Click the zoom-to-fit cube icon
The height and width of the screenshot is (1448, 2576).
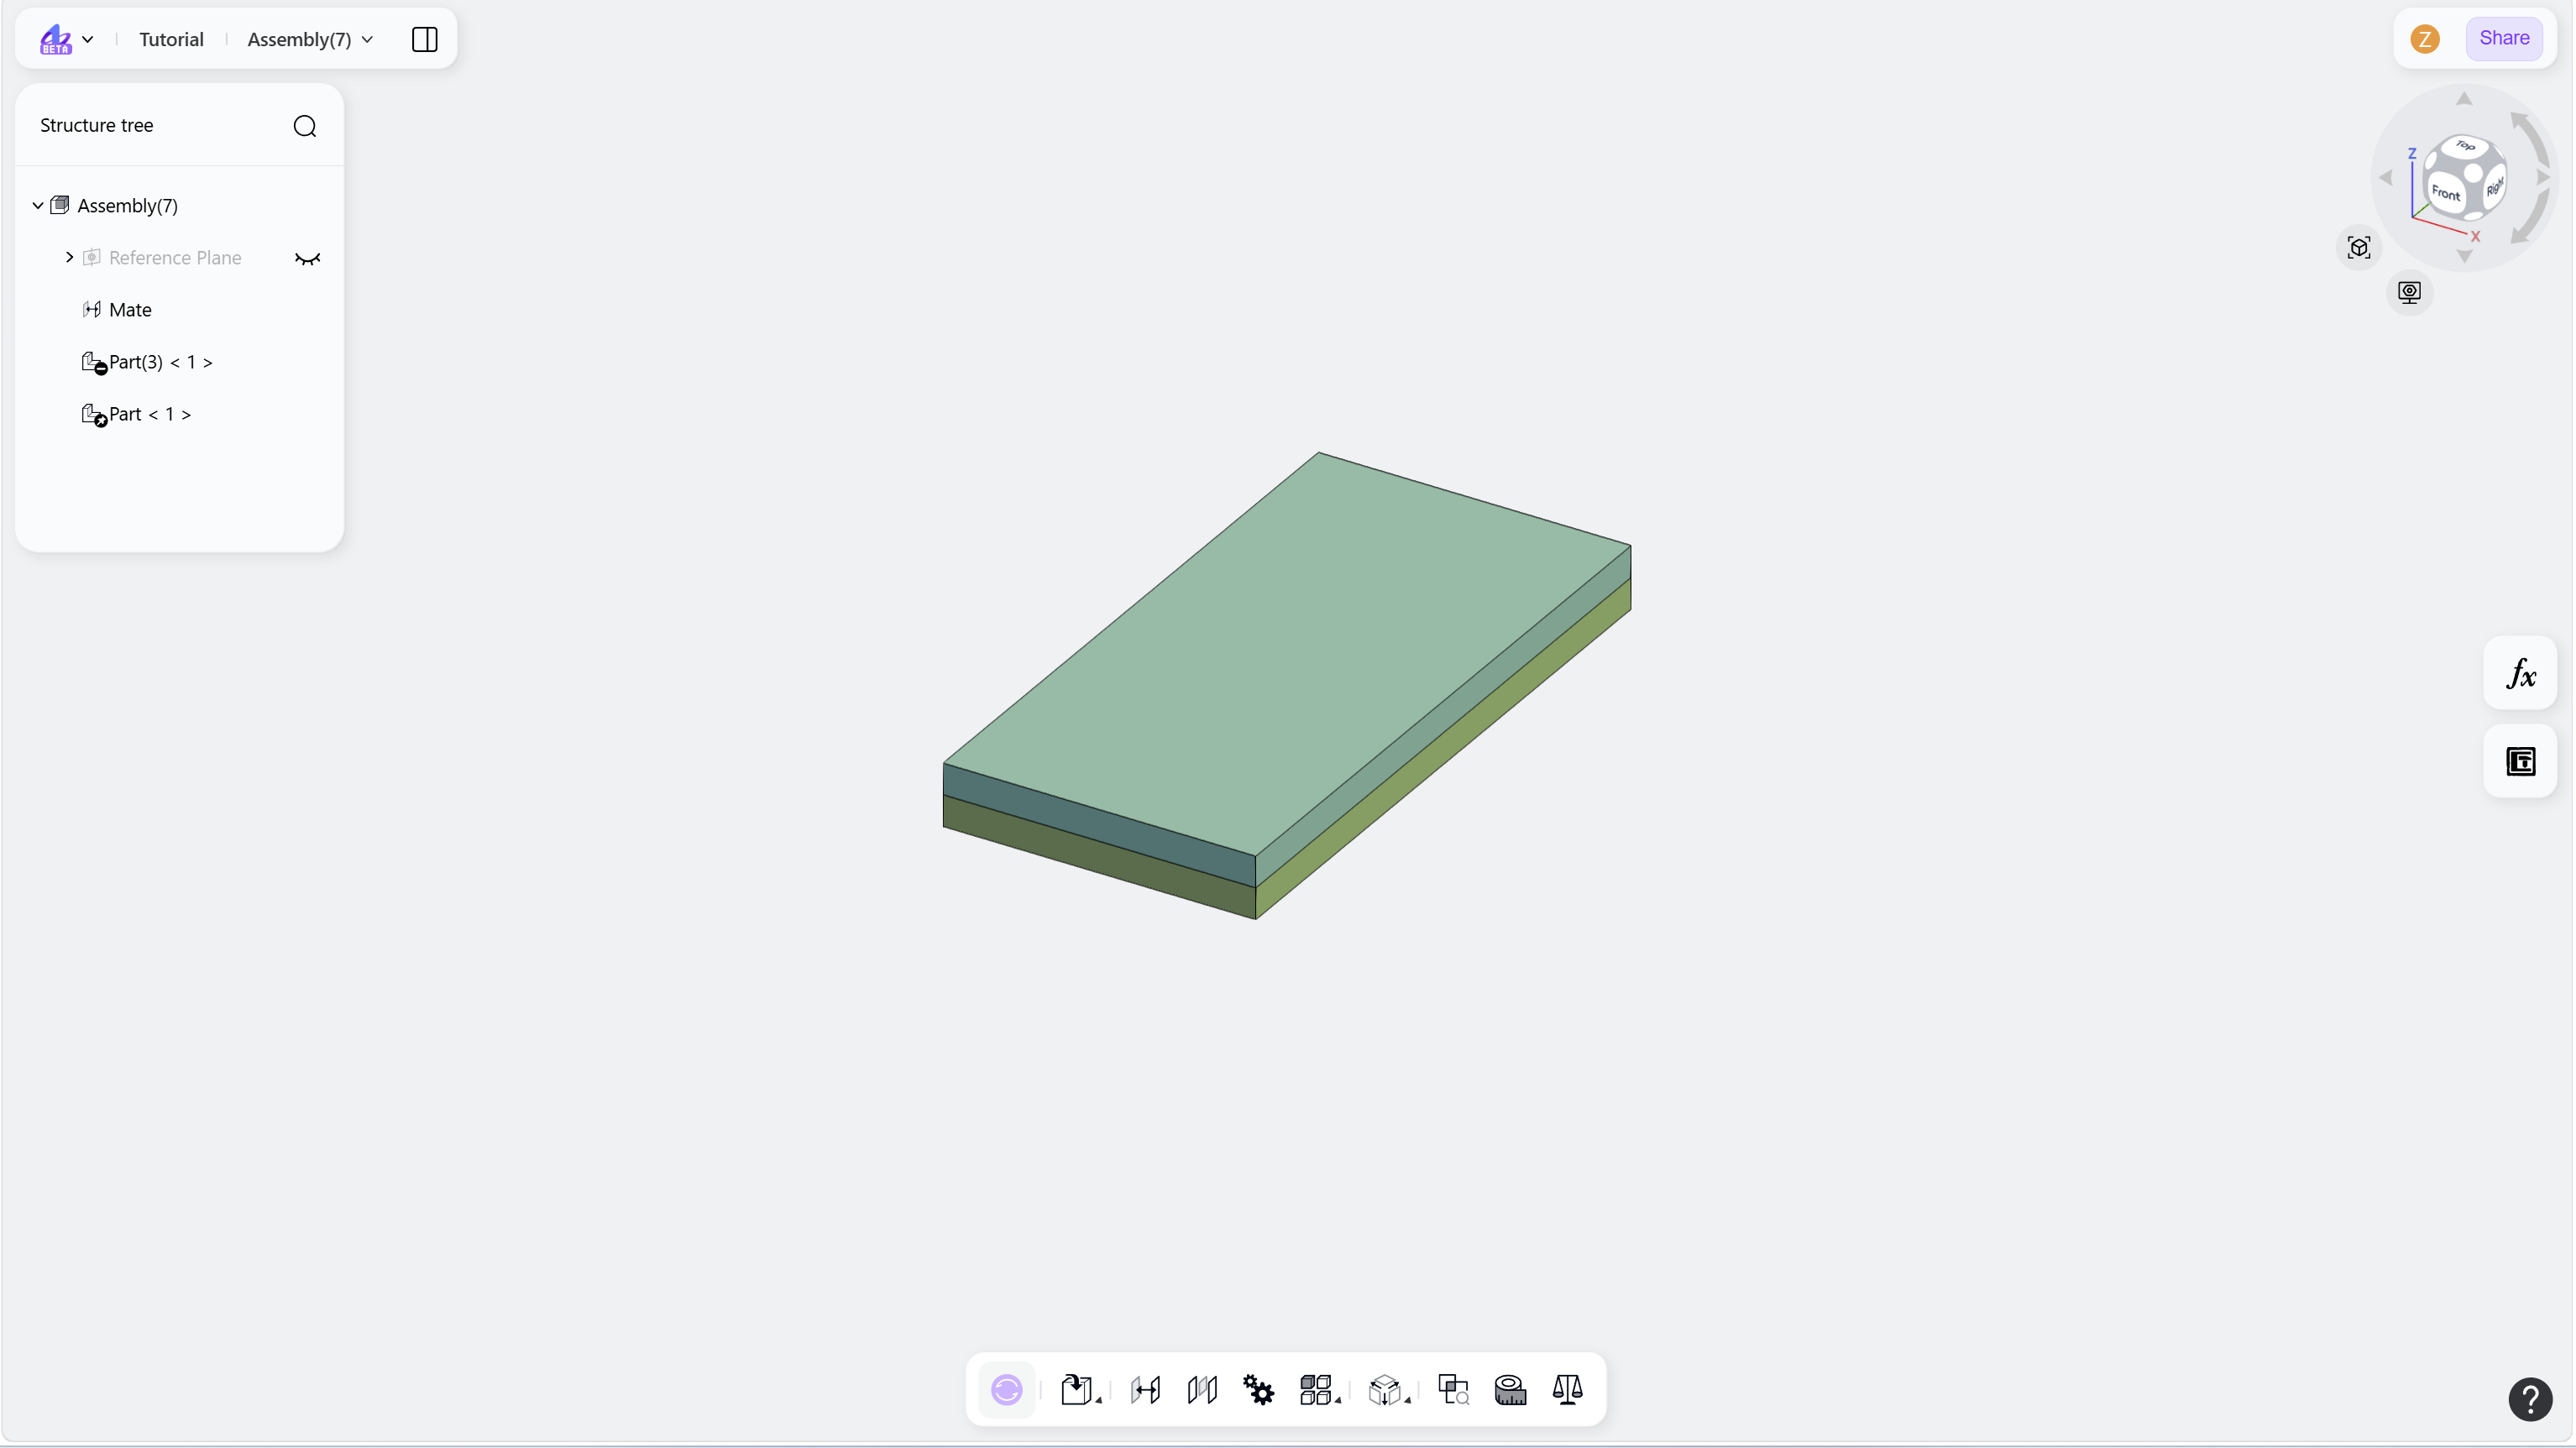click(x=2359, y=248)
